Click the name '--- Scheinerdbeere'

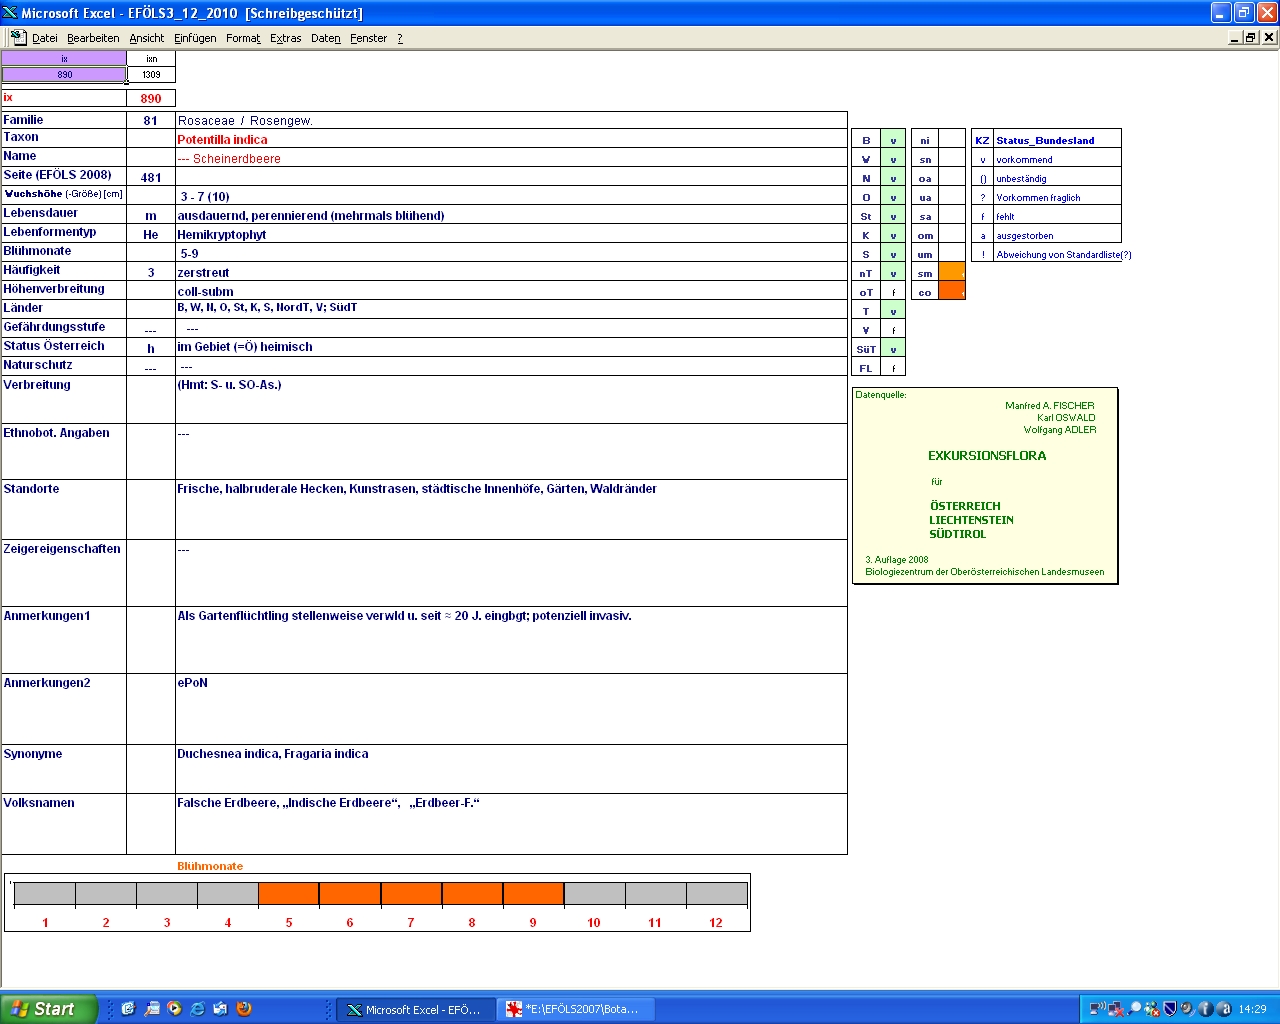pos(229,159)
